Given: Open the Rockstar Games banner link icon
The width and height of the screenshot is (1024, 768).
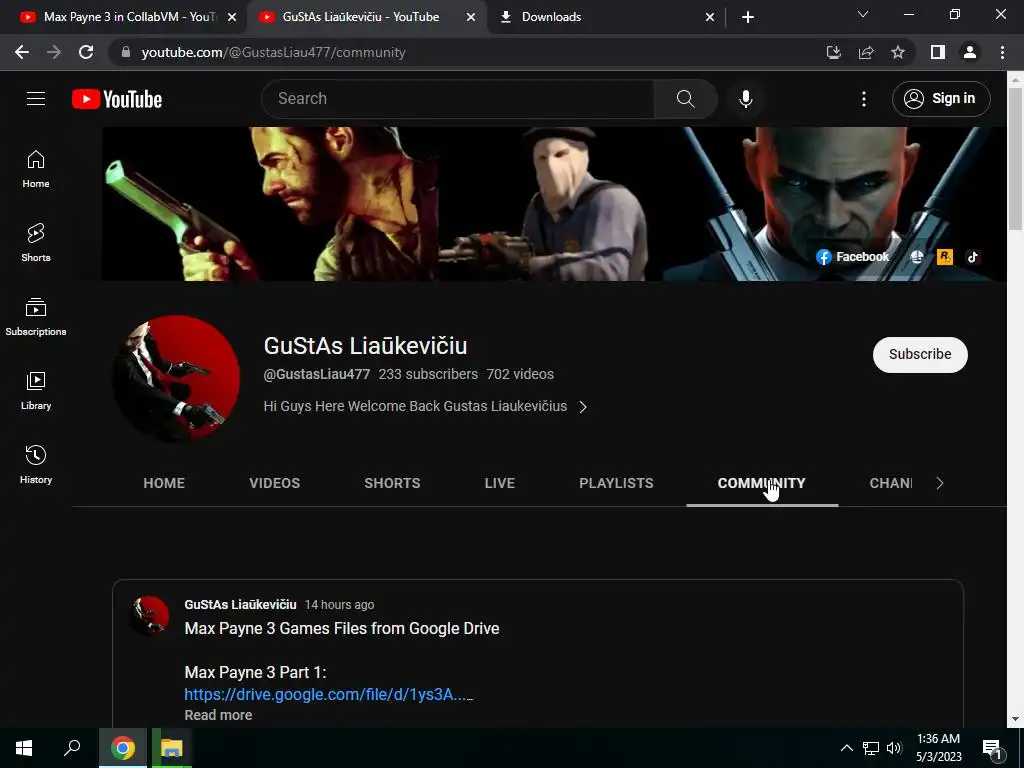Looking at the screenshot, I should (x=945, y=257).
